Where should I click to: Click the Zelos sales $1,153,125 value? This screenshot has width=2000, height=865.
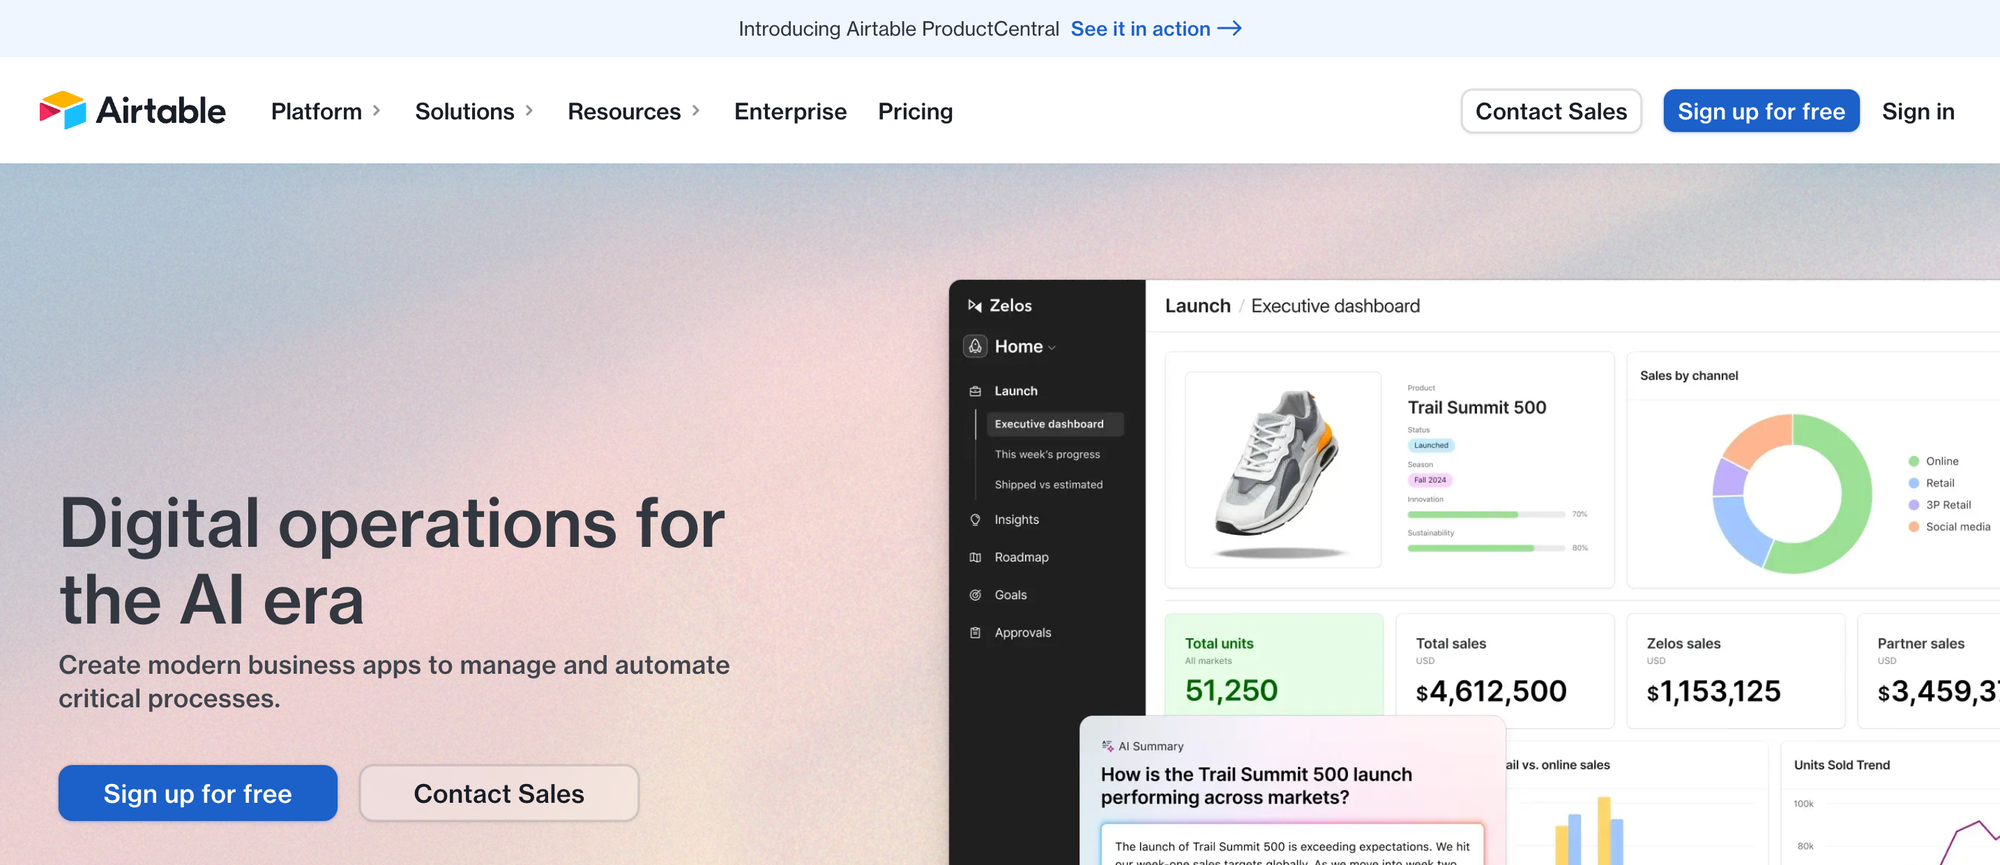point(1714,691)
